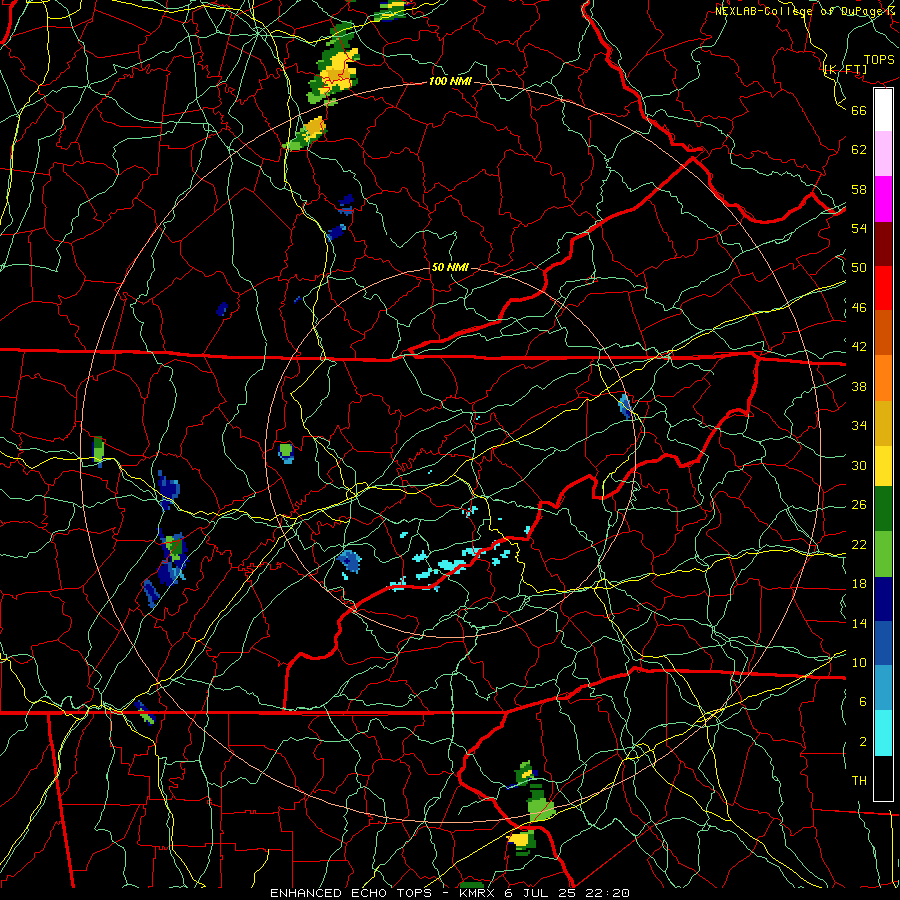Image resolution: width=900 pixels, height=900 pixels.
Task: Click the green-centered blue echo inside 50 NMI ring
Action: (286, 452)
